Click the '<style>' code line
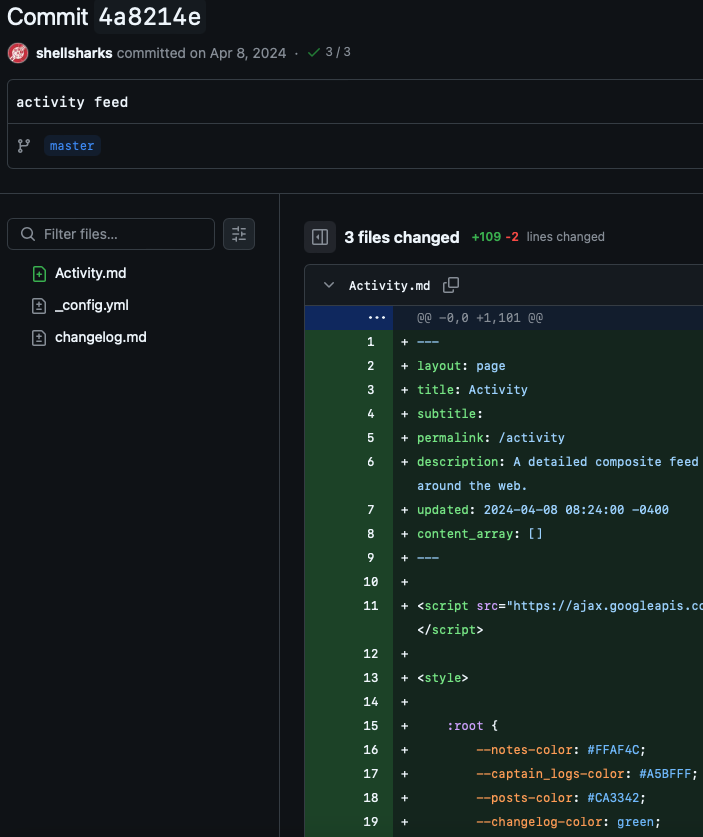 443,678
